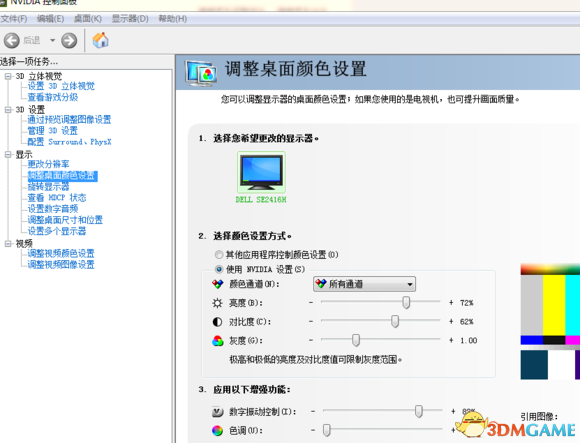The width and height of the screenshot is (580, 443).
Task: Collapse the 显示 tree node
Action: pyautogui.click(x=8, y=155)
